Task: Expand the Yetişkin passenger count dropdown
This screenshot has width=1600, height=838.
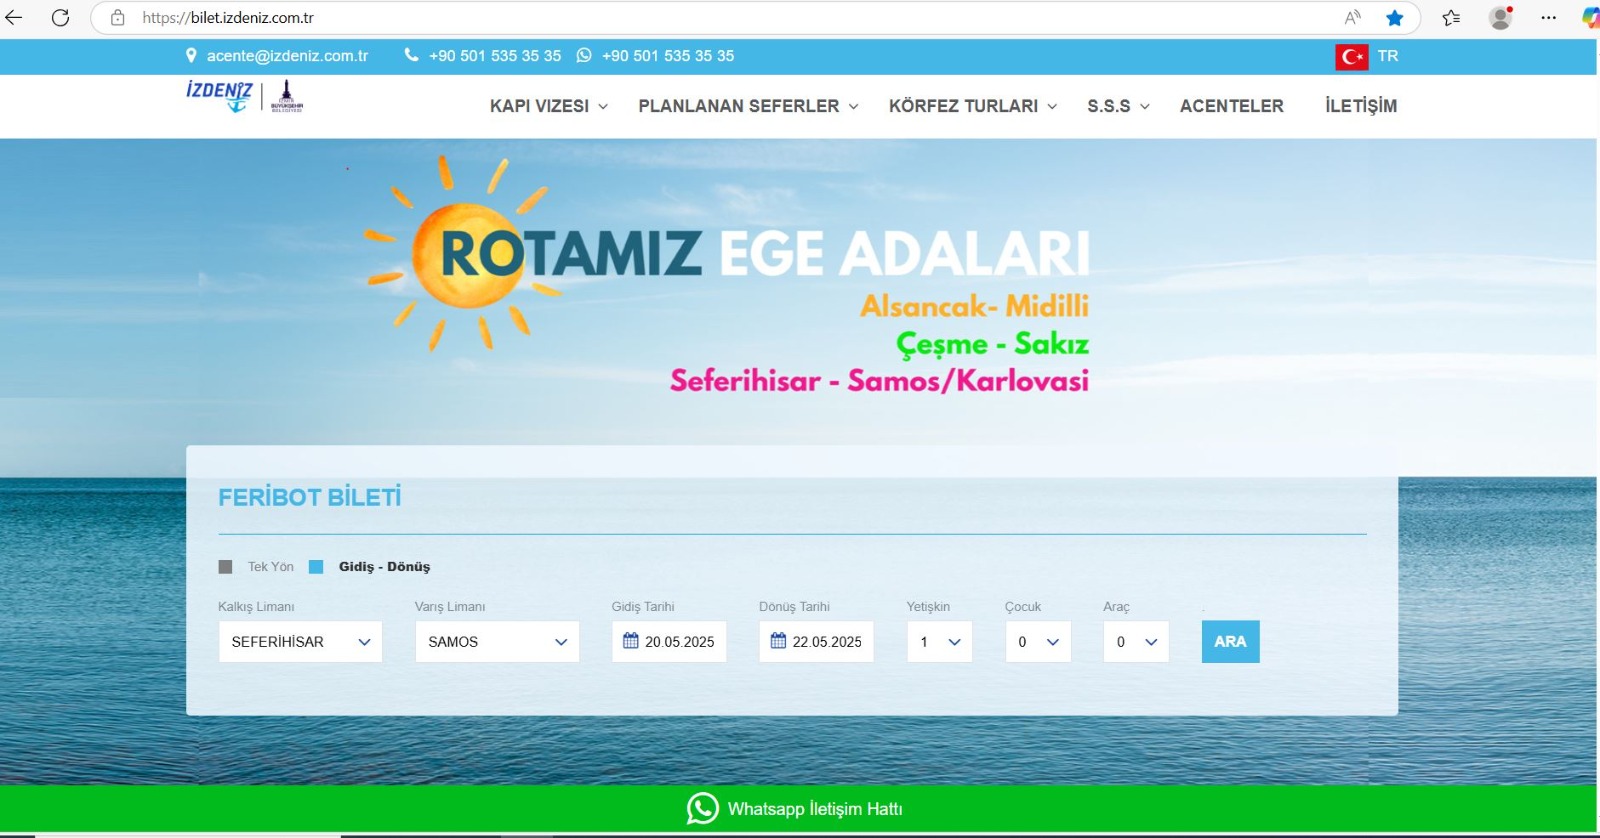Action: 939,642
